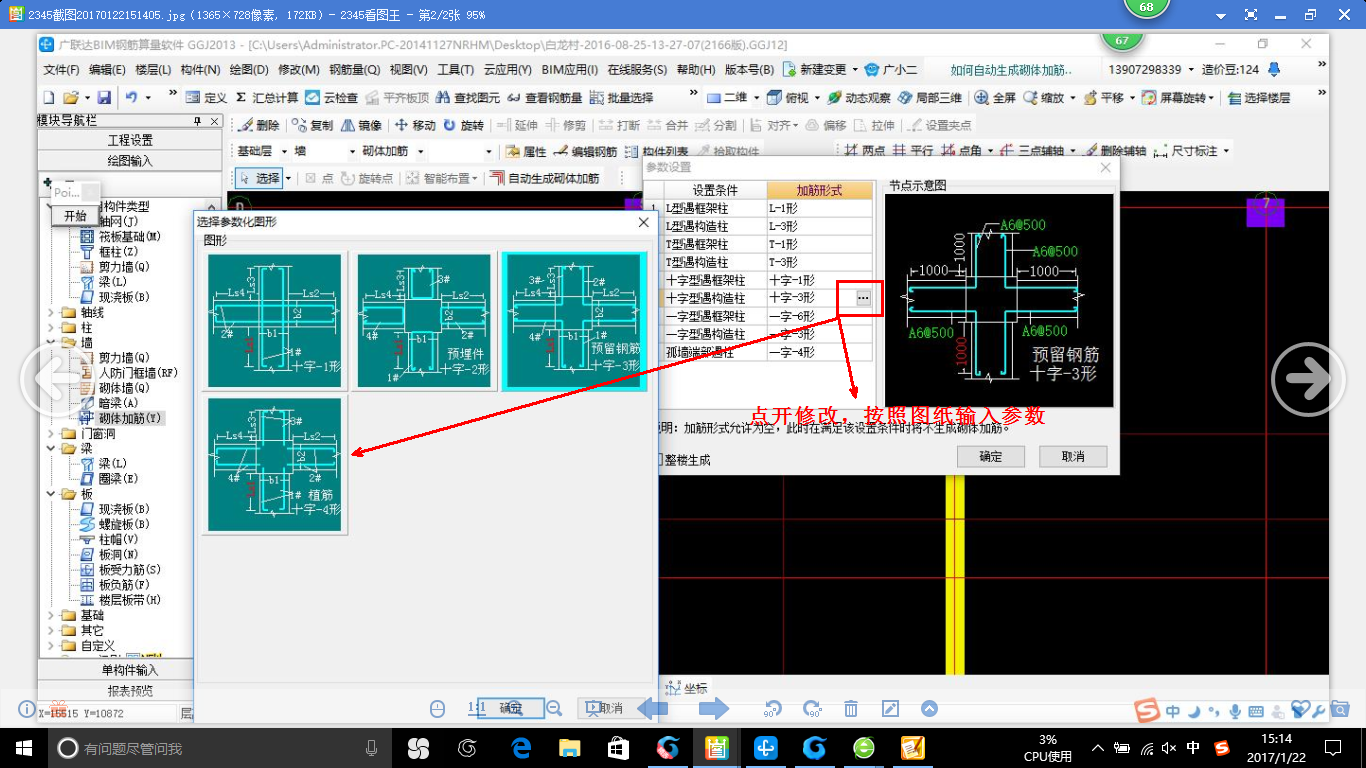Click the ellipsis button for 十字-3形

(x=862, y=298)
